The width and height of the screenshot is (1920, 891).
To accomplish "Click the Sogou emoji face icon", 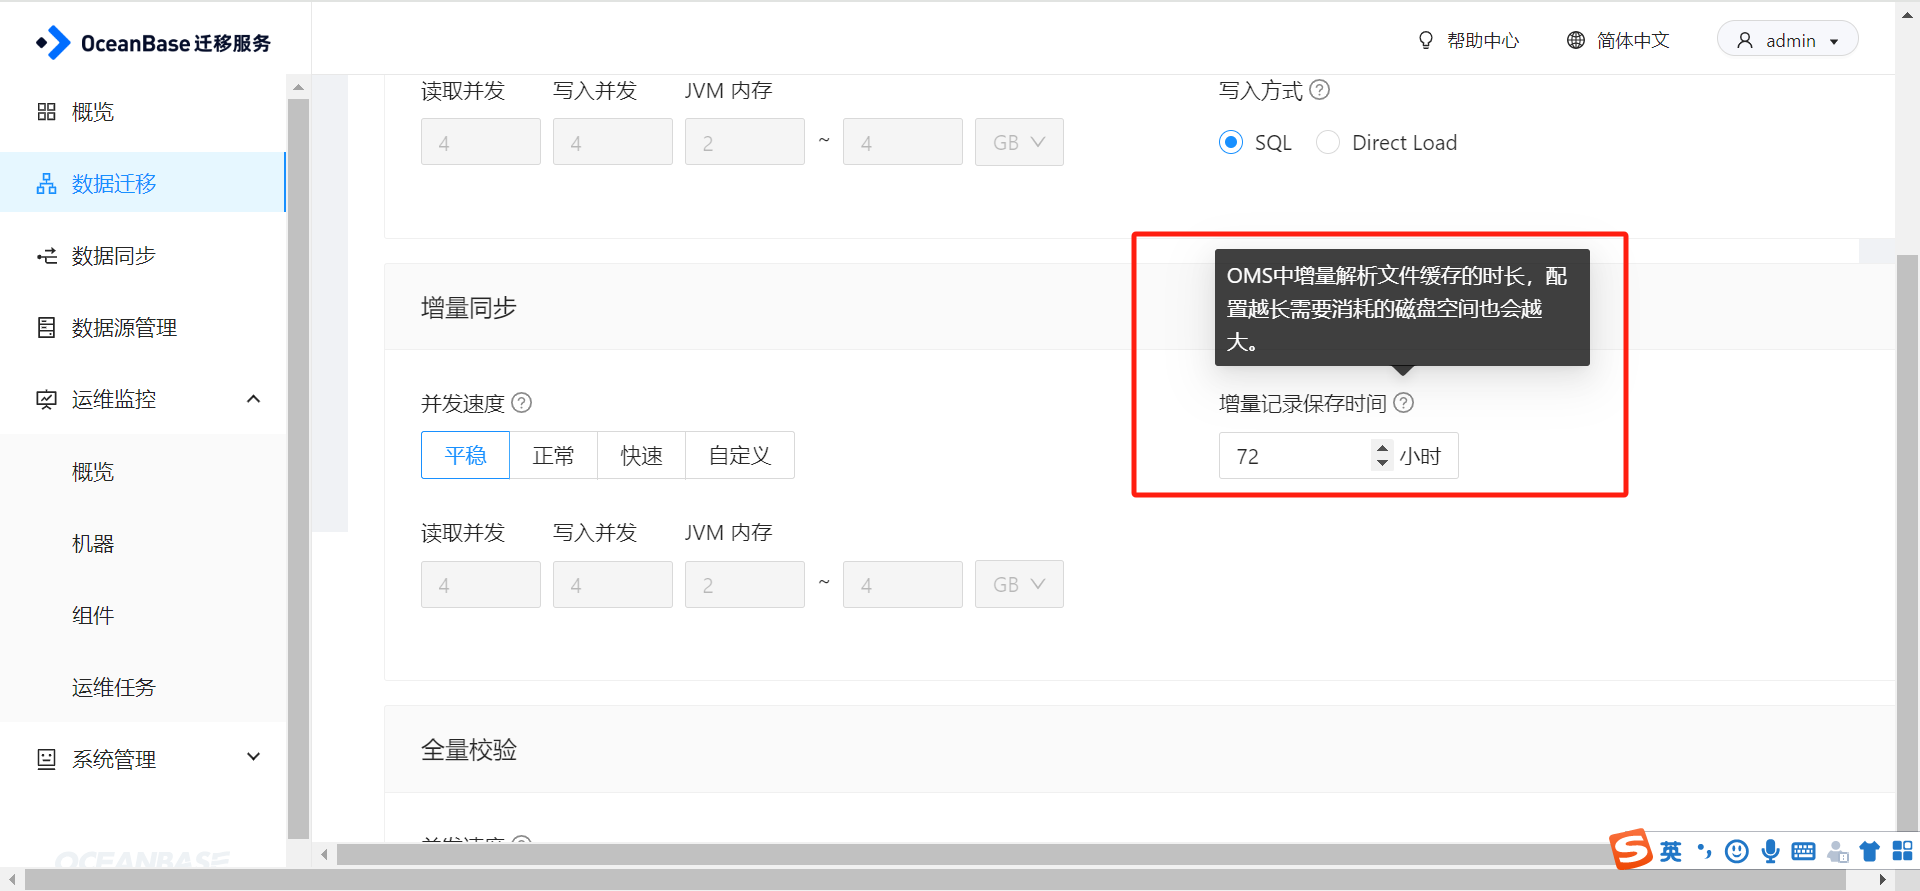I will tap(1737, 851).
